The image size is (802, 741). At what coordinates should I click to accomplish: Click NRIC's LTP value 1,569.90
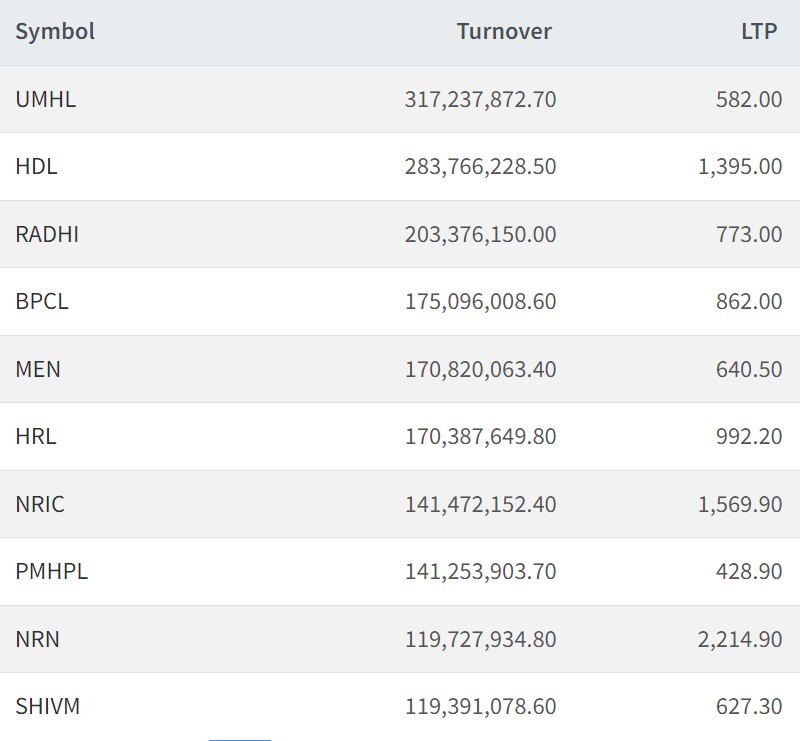tap(740, 504)
